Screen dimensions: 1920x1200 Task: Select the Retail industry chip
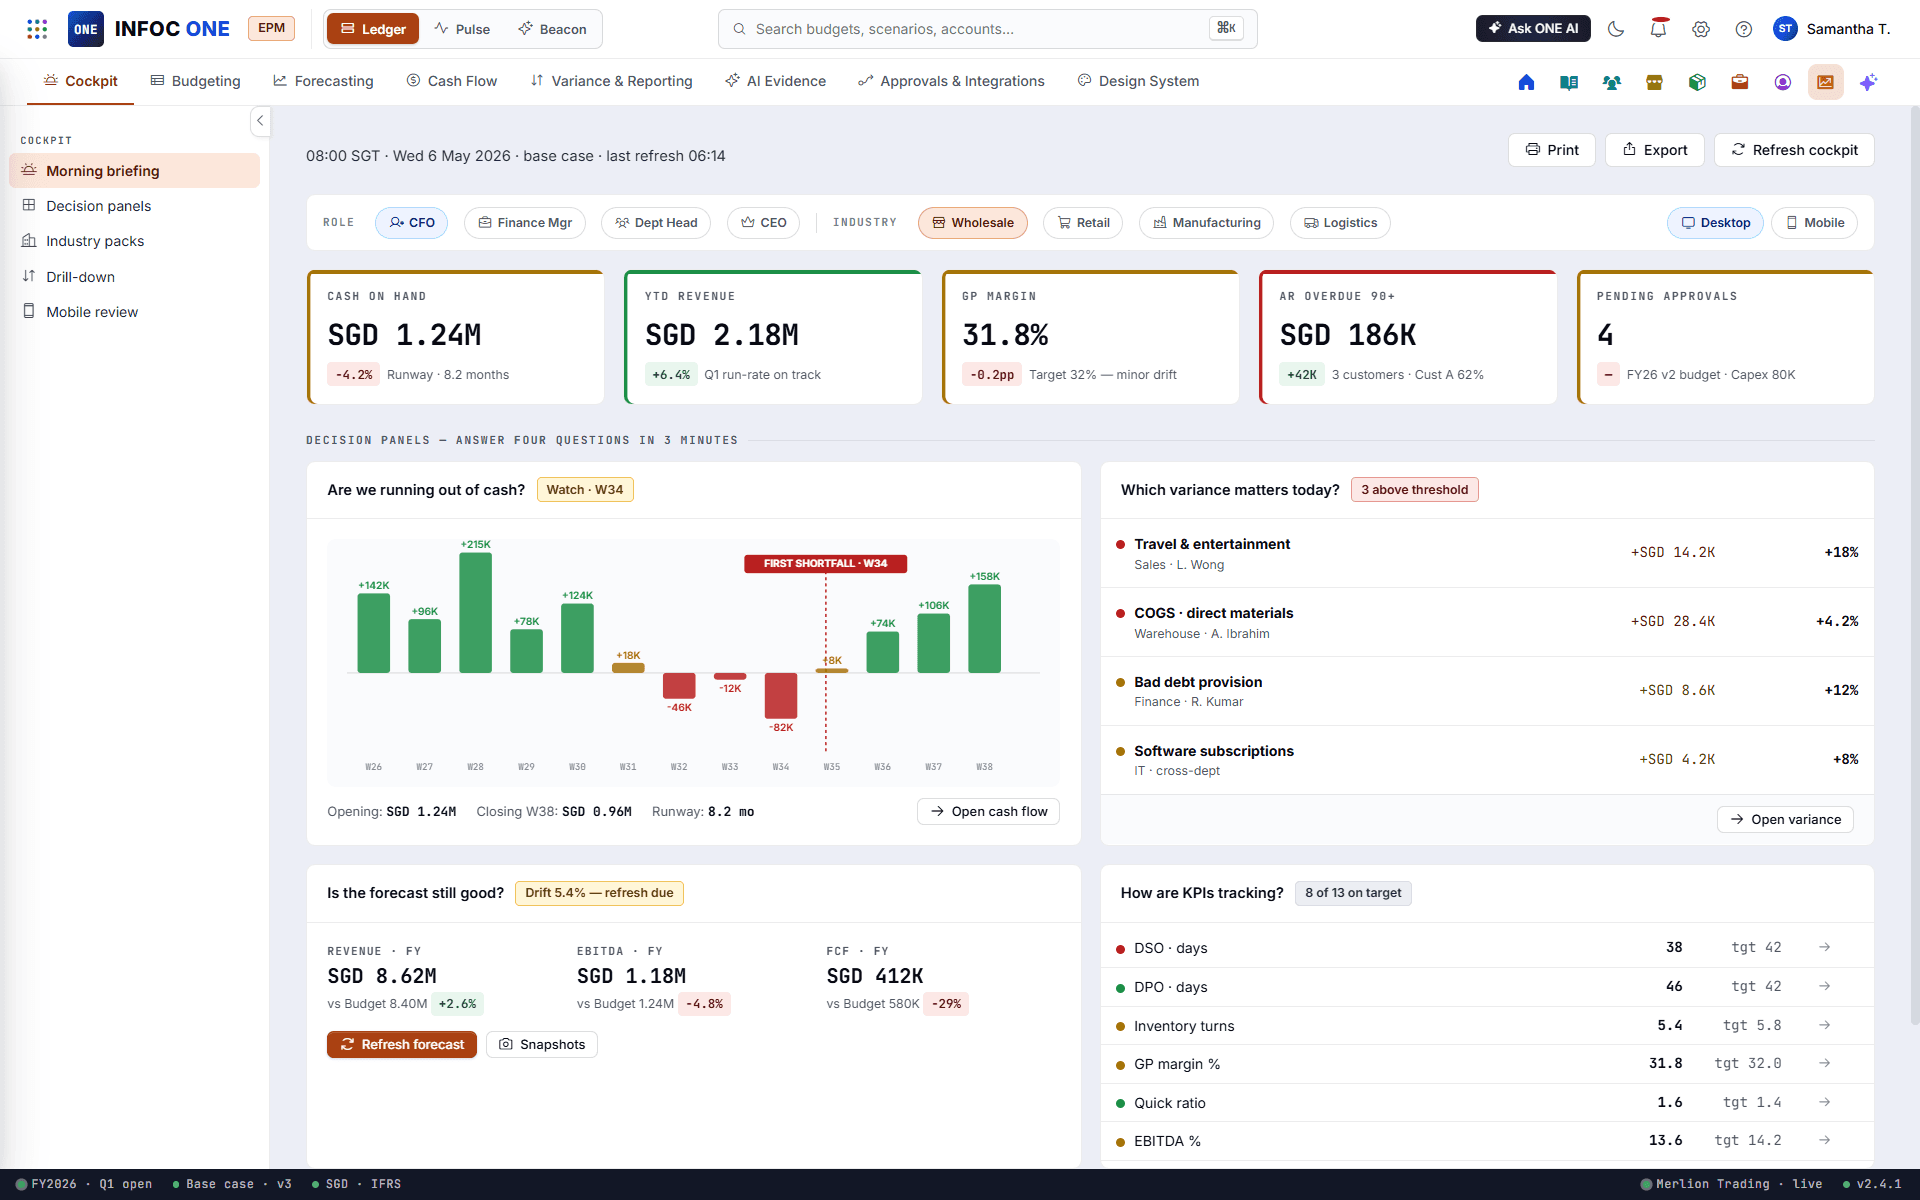tap(1083, 223)
